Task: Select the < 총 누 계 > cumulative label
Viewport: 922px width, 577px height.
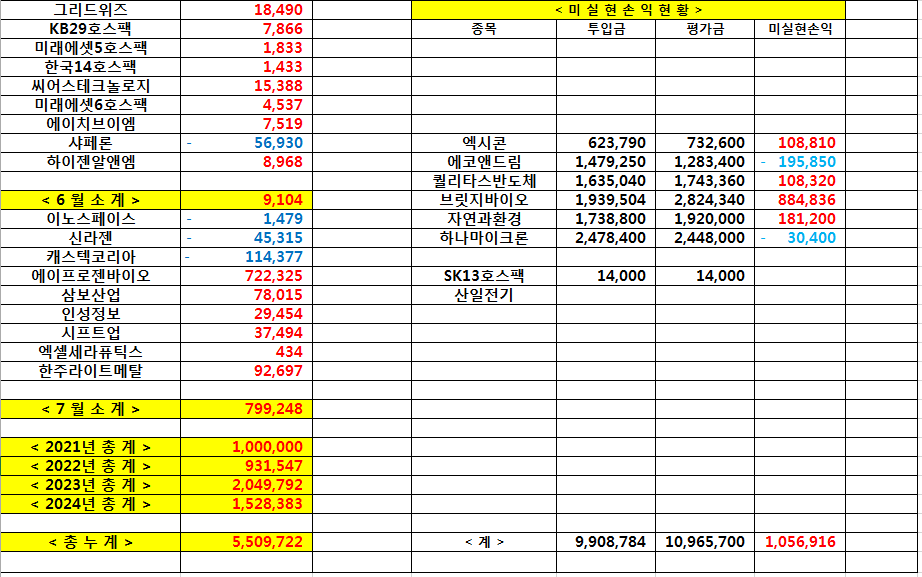Action: [x=91, y=542]
